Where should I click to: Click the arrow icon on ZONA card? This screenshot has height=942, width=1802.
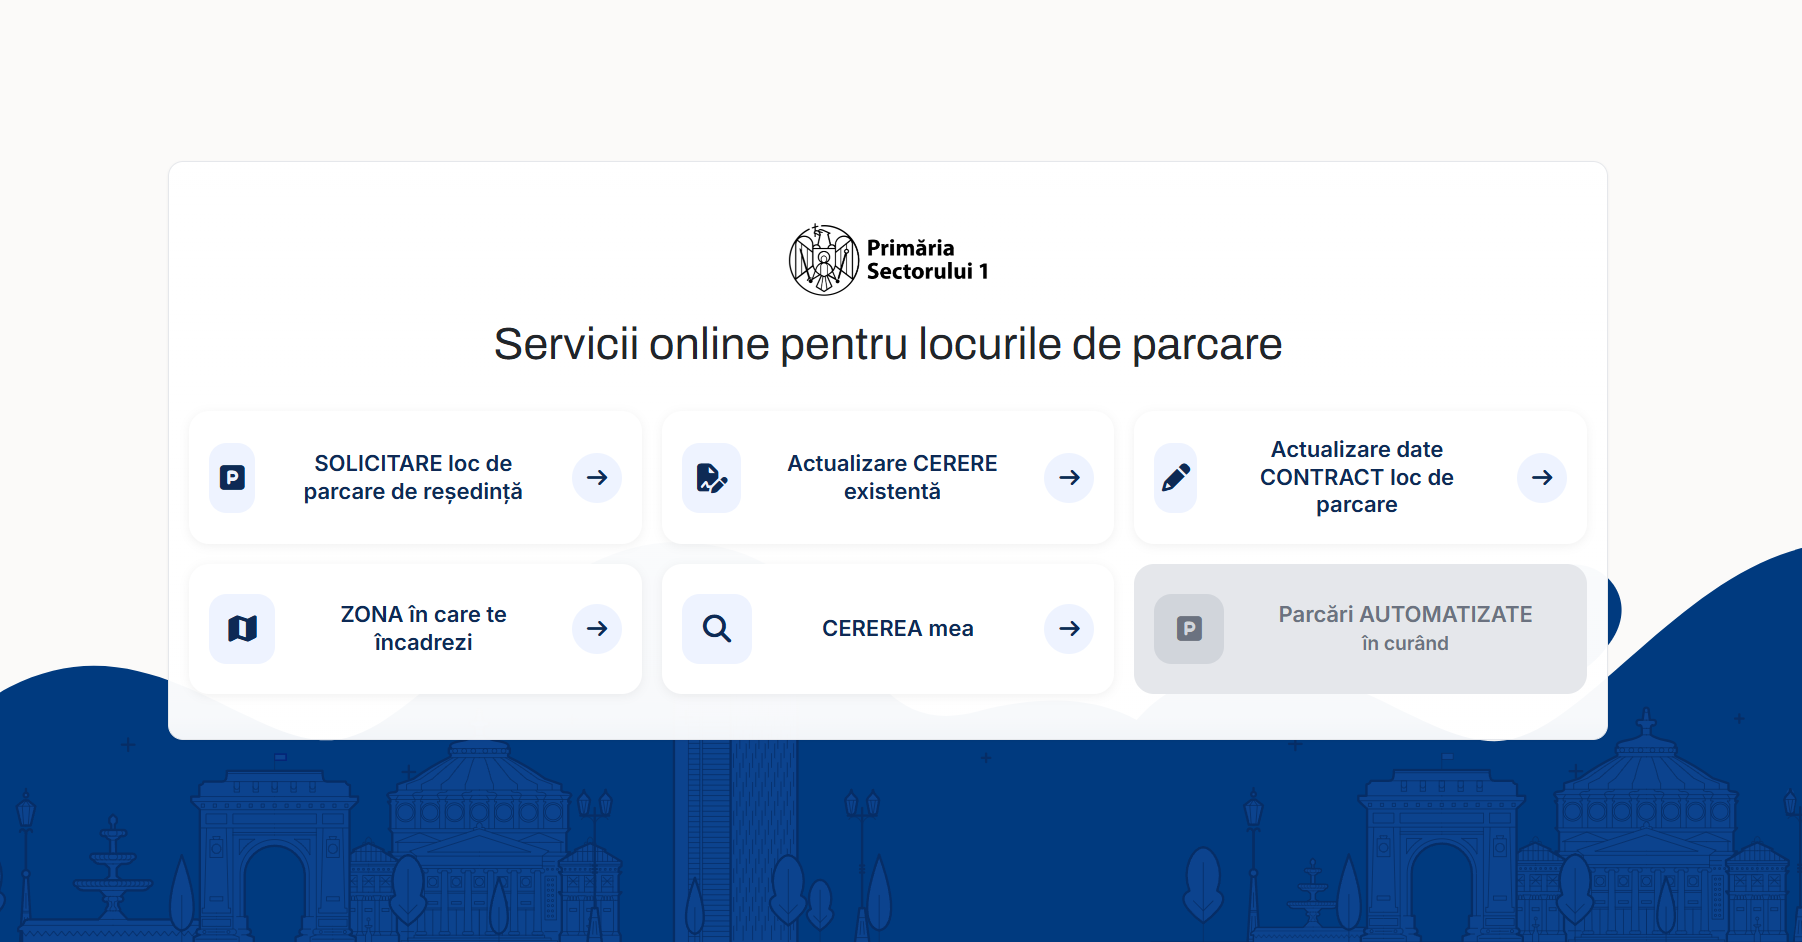(596, 628)
